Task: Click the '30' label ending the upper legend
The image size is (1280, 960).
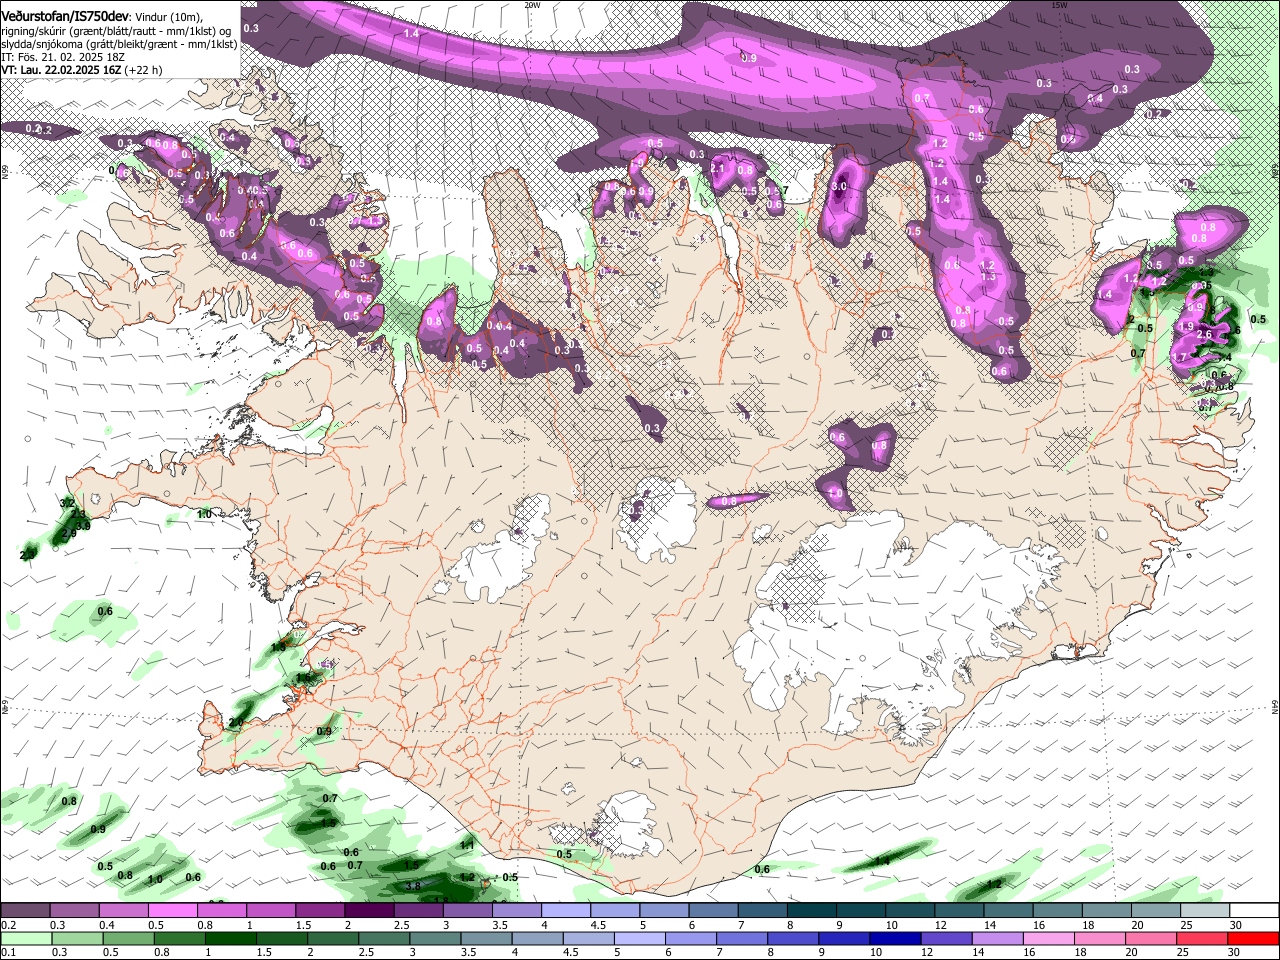Action: click(1236, 925)
